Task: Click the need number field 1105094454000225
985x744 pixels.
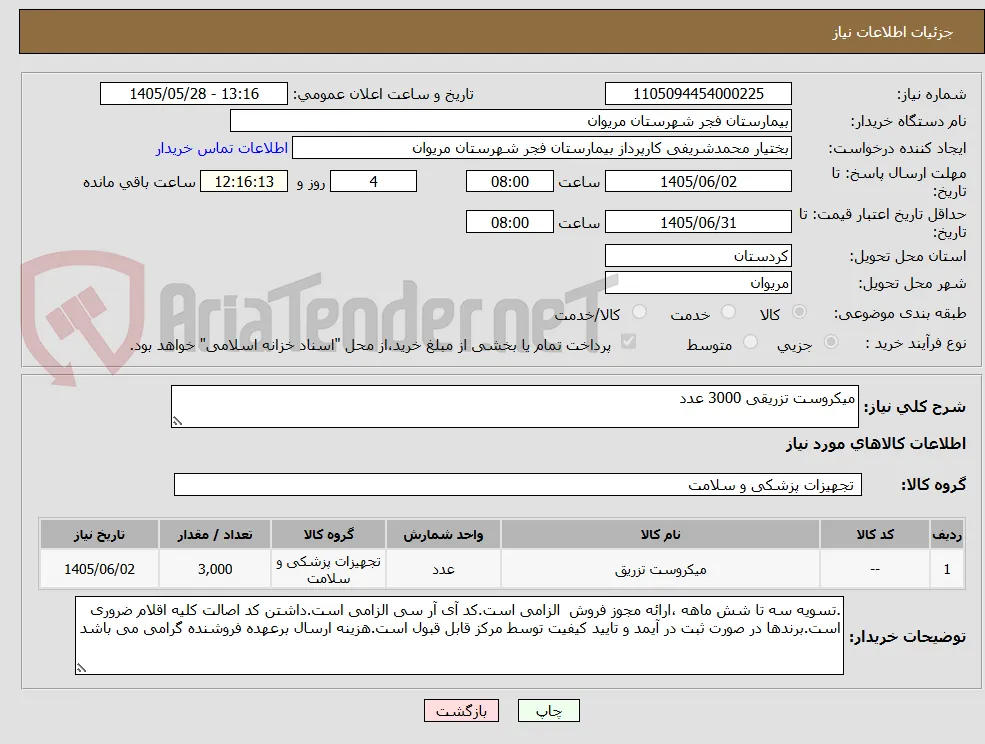Action: tap(698, 94)
